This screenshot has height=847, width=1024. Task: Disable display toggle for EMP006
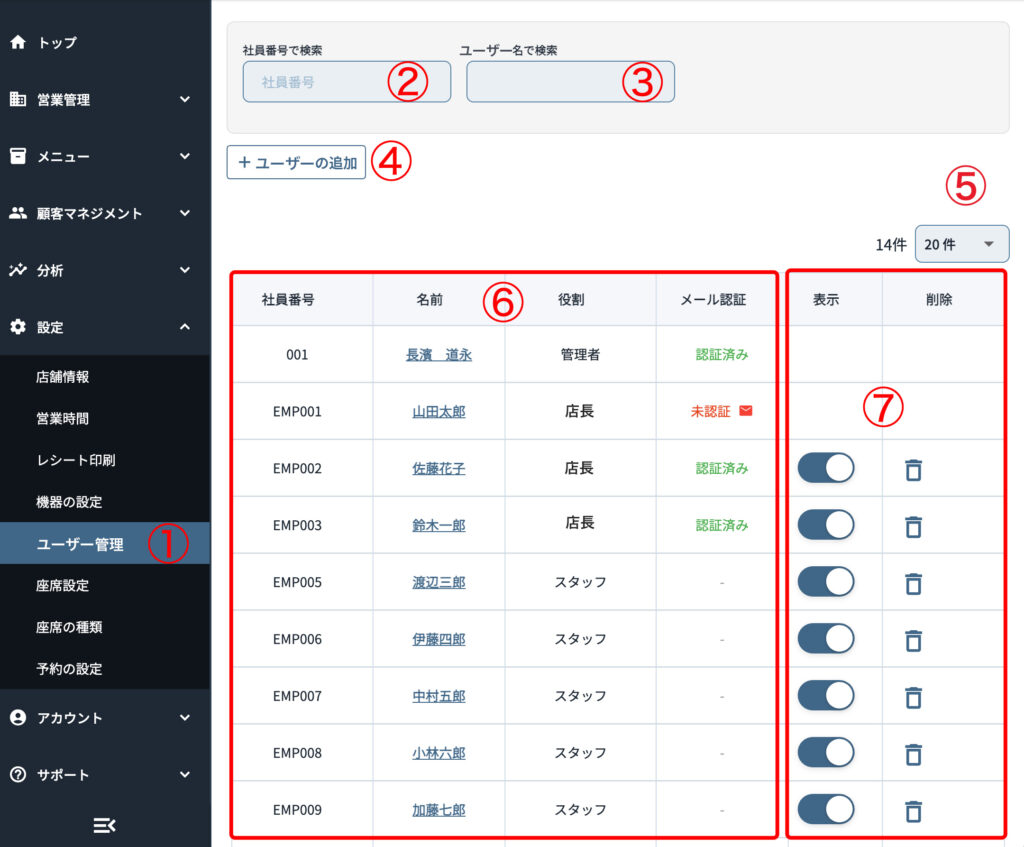pyautogui.click(x=826, y=639)
